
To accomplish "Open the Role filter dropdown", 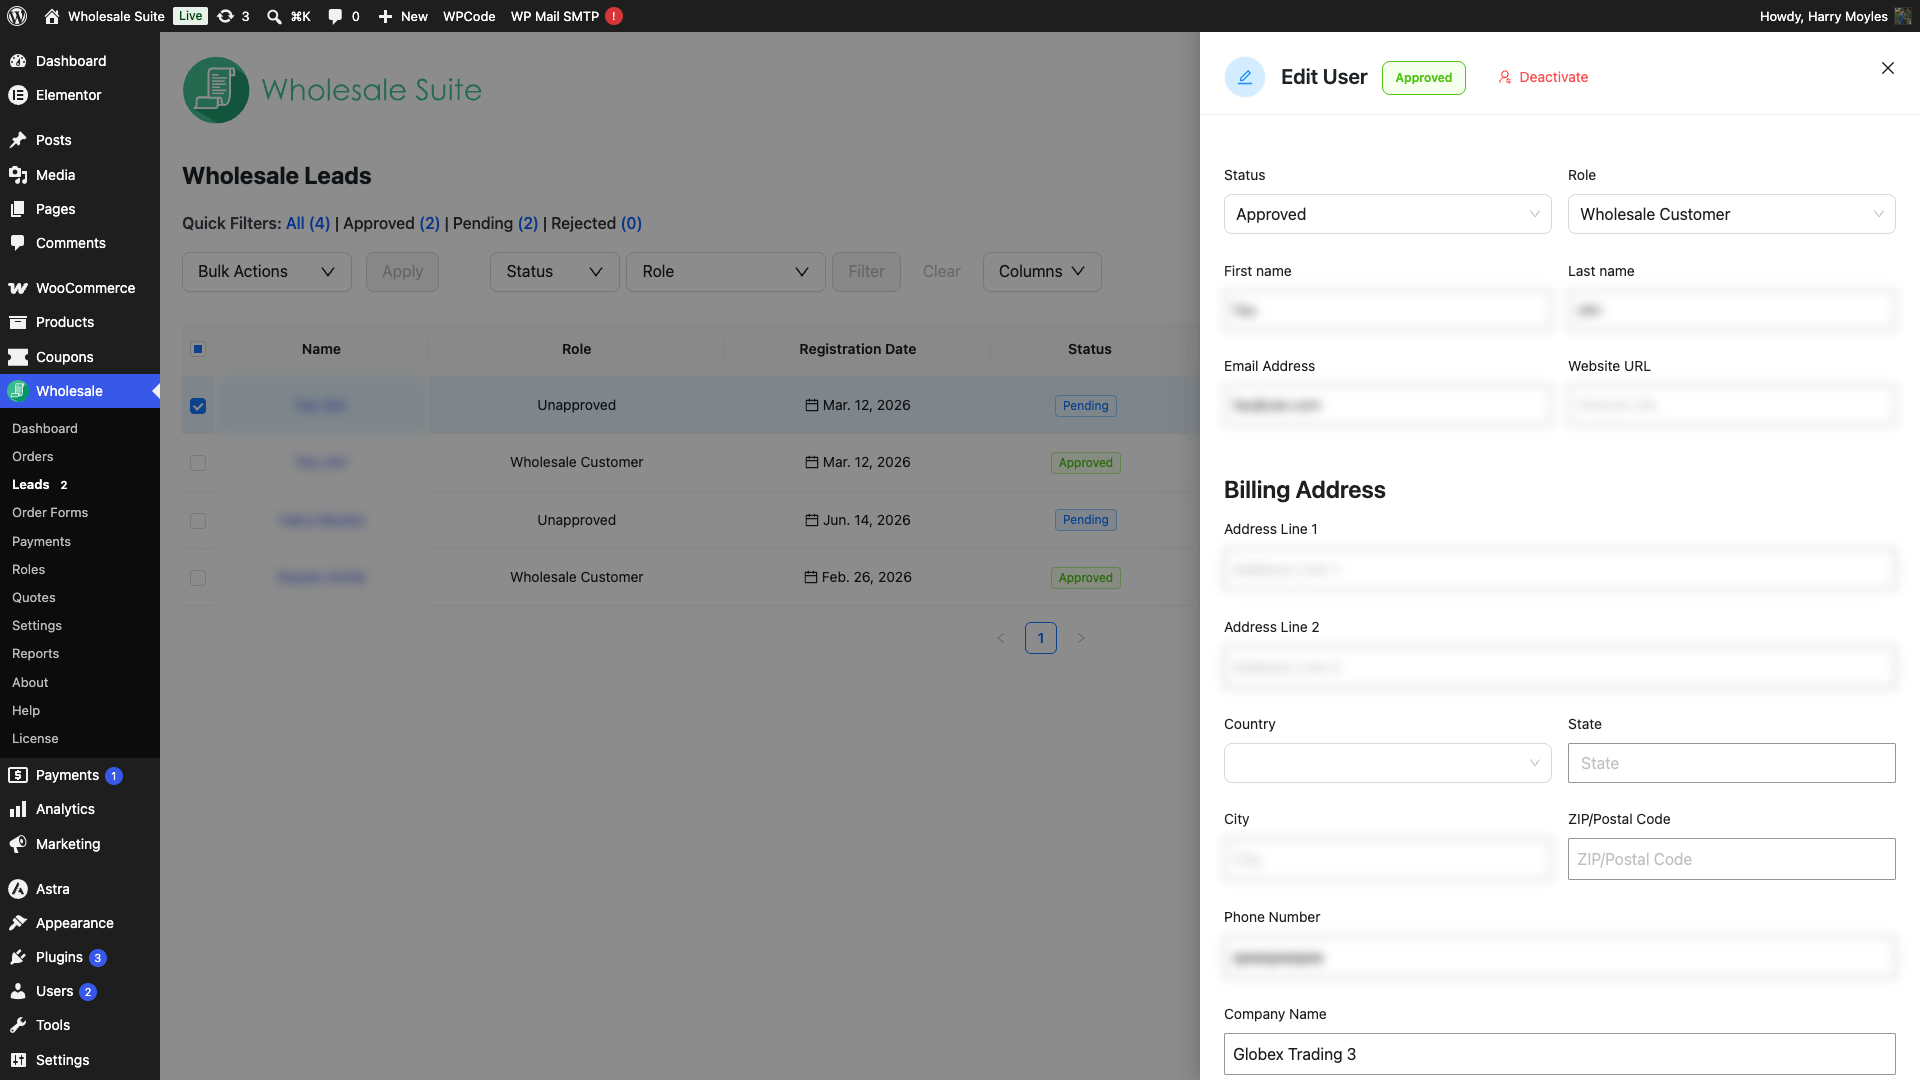I will (x=726, y=272).
